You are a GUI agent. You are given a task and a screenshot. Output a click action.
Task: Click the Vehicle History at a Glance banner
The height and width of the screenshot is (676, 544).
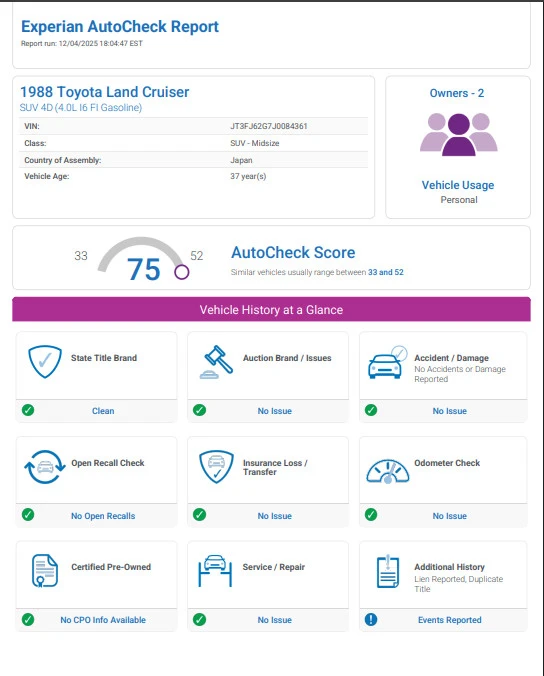pos(271,310)
